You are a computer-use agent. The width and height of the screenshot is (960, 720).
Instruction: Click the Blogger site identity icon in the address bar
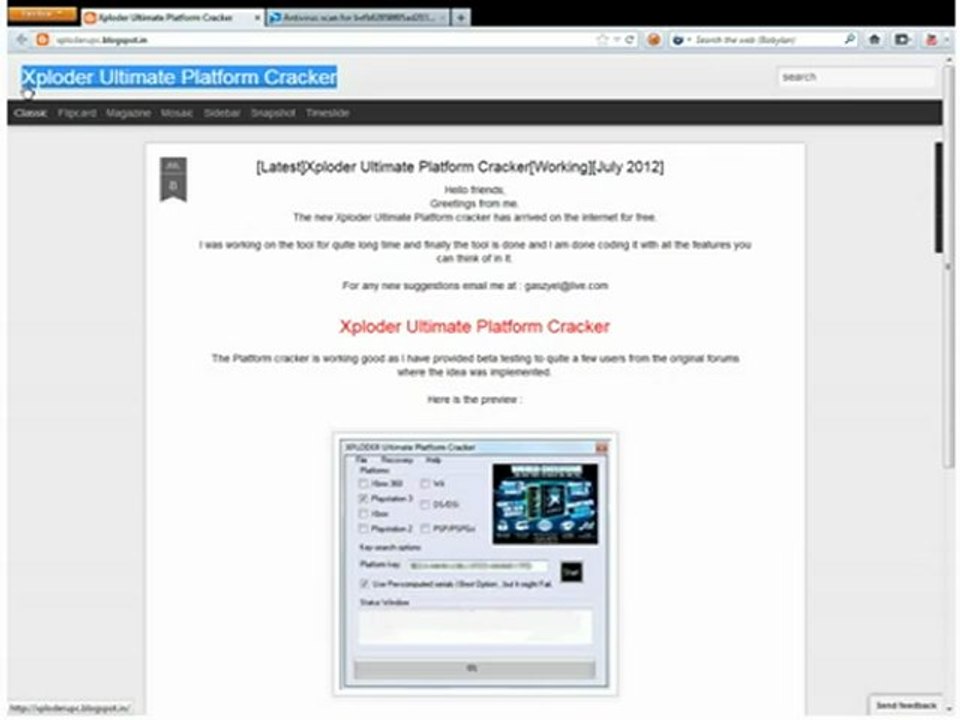(42, 40)
